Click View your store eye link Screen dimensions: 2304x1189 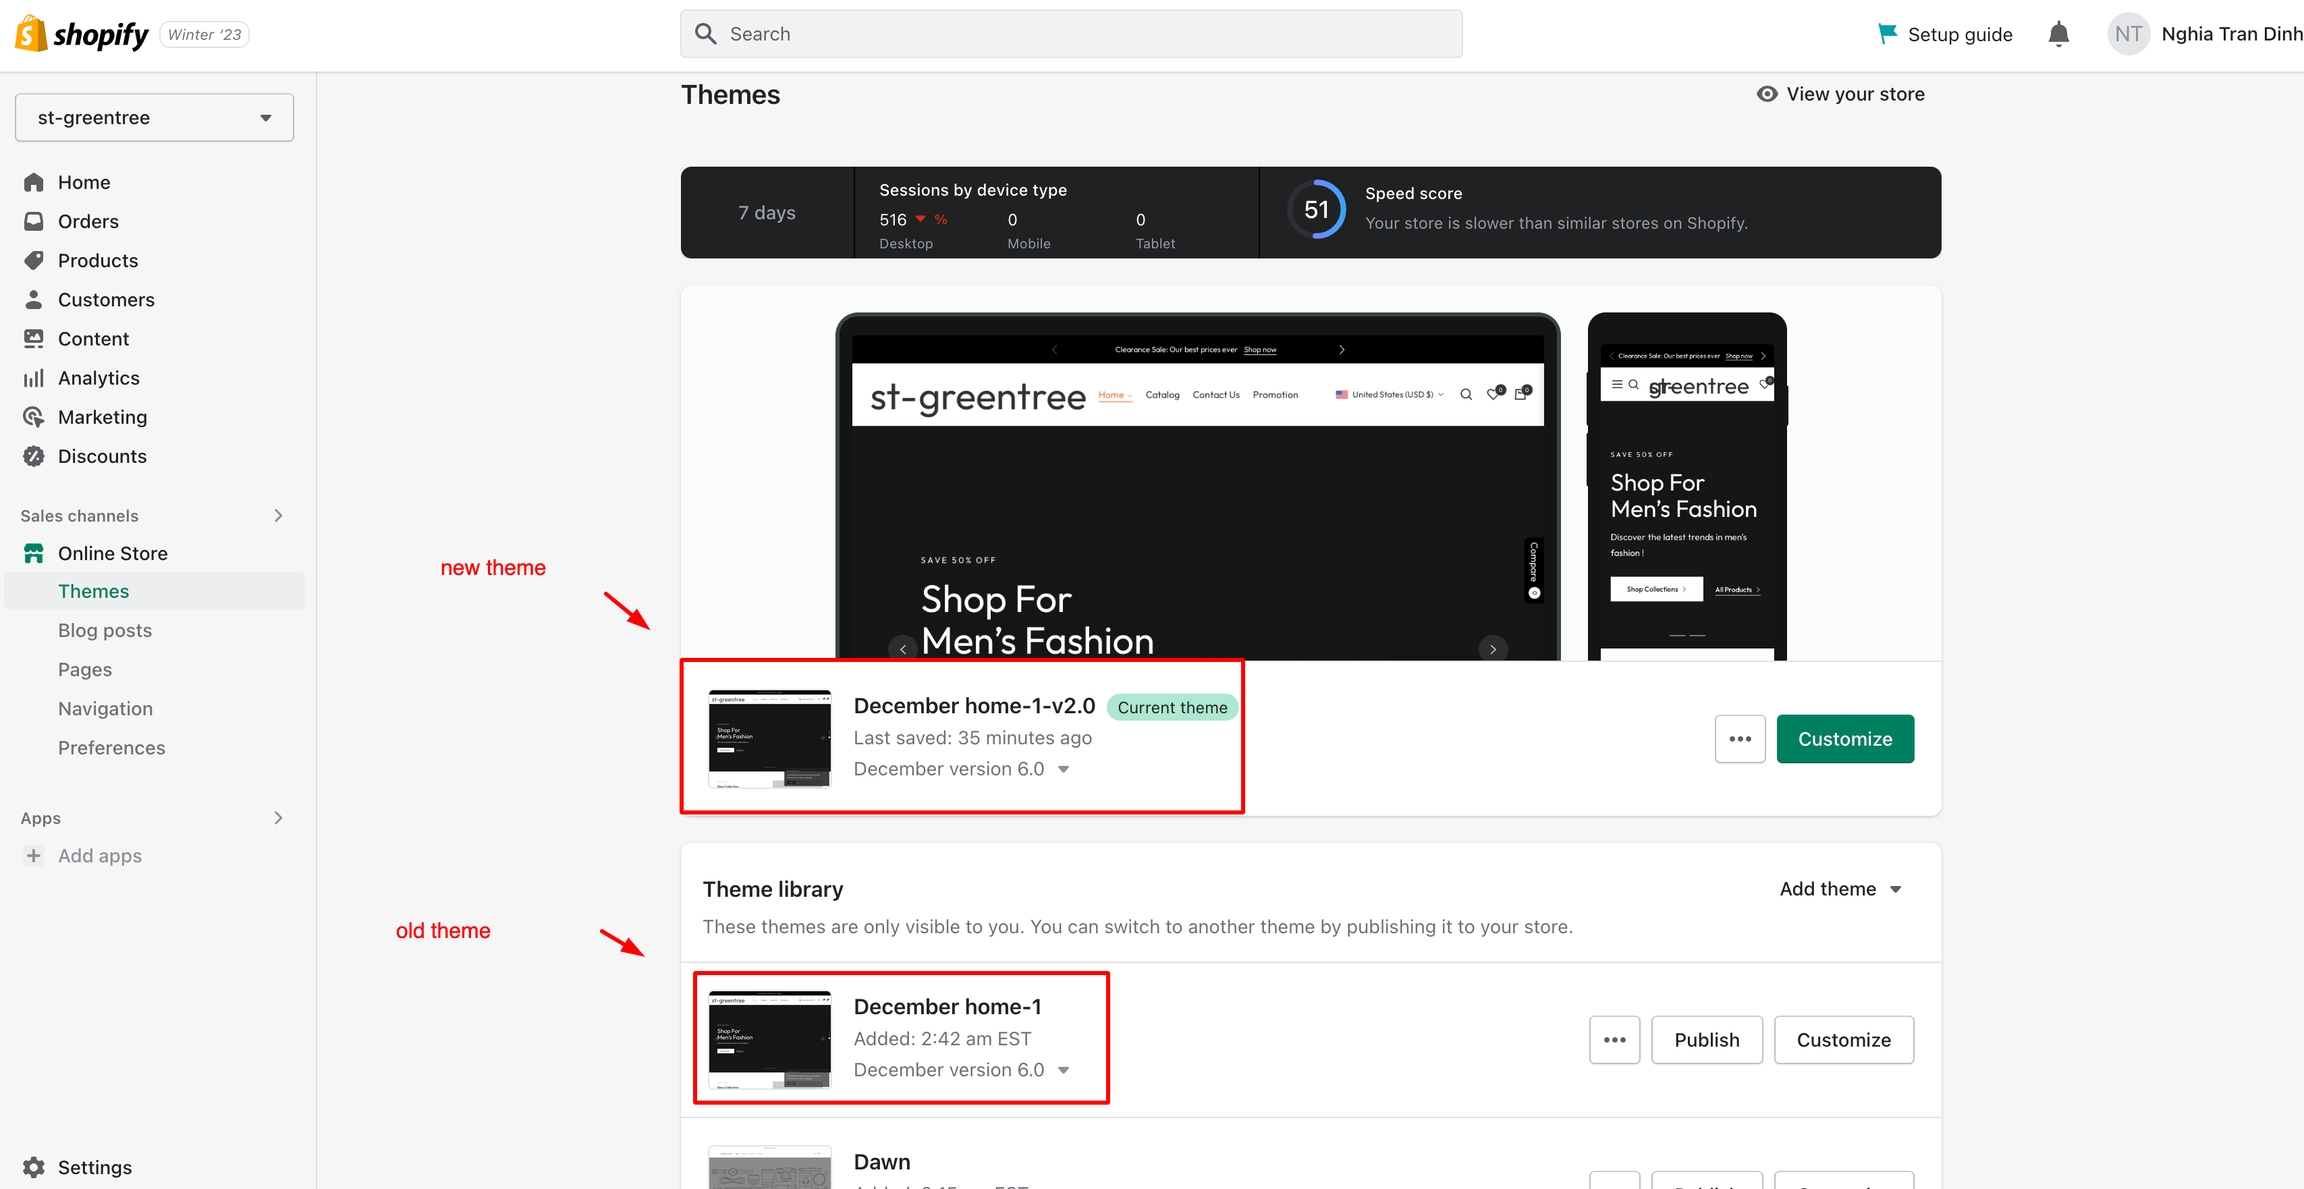1840,94
